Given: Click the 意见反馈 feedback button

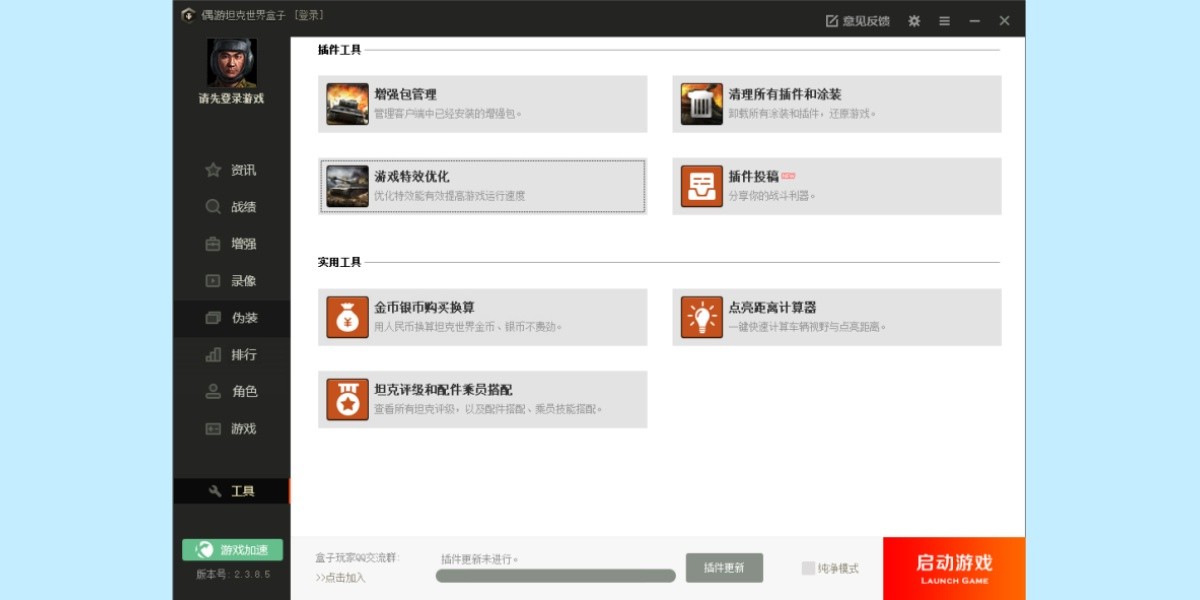Looking at the screenshot, I should pyautogui.click(x=857, y=20).
